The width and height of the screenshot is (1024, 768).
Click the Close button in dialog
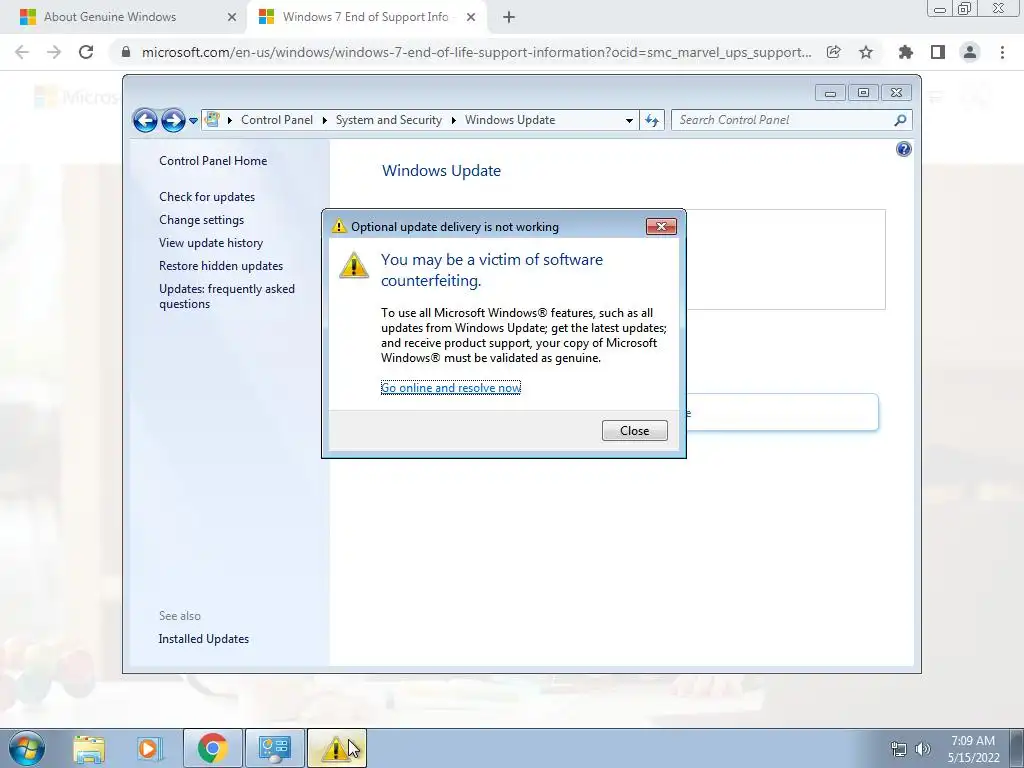click(x=635, y=430)
